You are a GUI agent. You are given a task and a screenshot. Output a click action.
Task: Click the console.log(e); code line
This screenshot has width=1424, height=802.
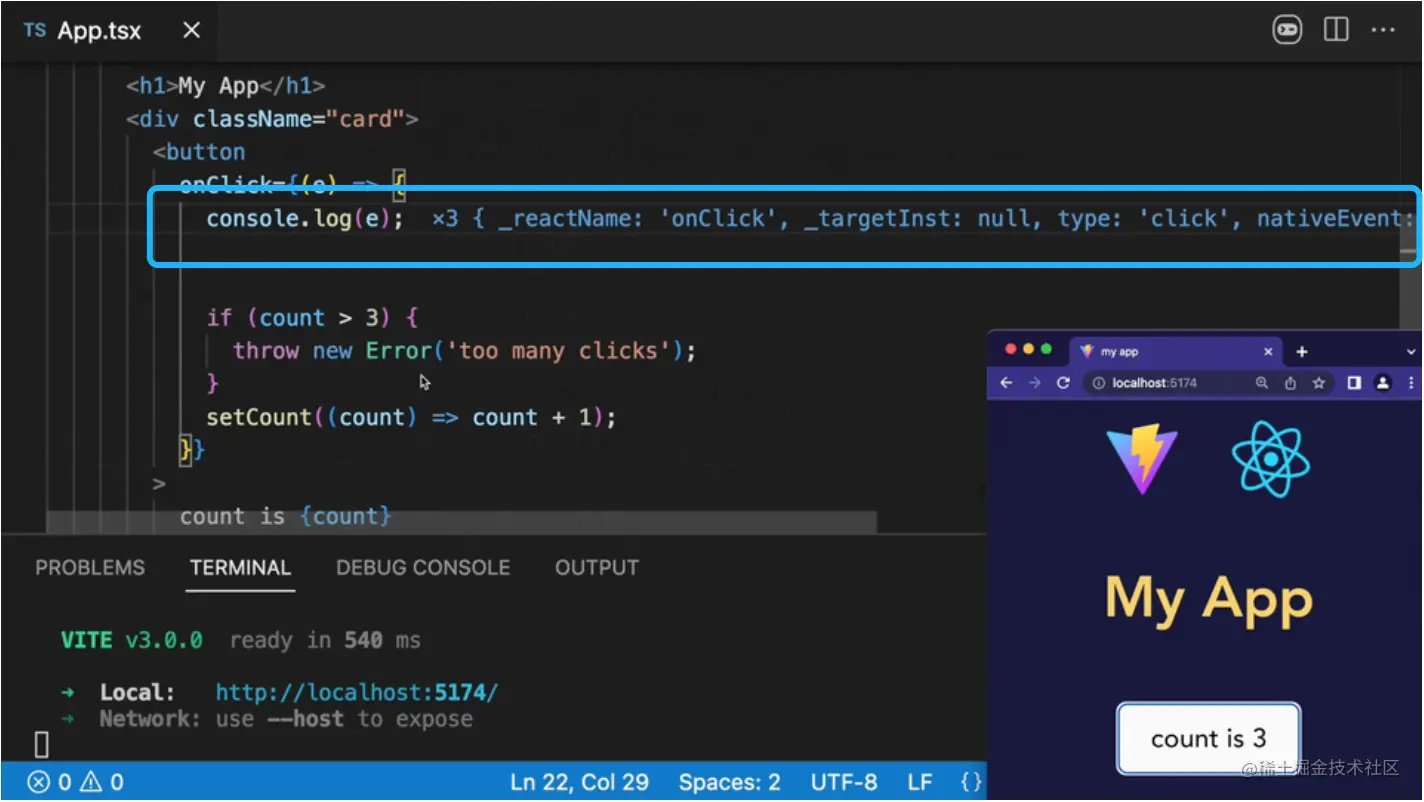(304, 218)
